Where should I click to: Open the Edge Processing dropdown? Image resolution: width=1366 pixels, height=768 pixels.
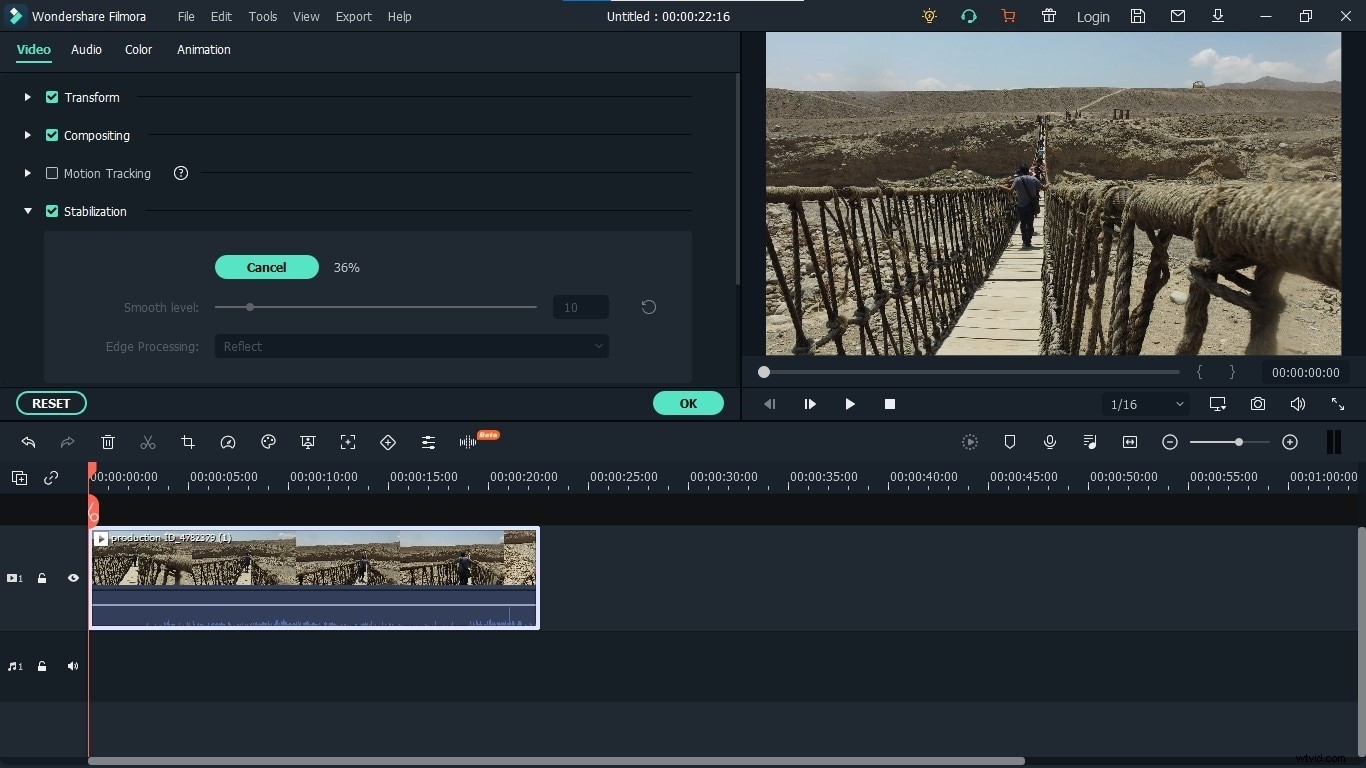pyautogui.click(x=412, y=346)
